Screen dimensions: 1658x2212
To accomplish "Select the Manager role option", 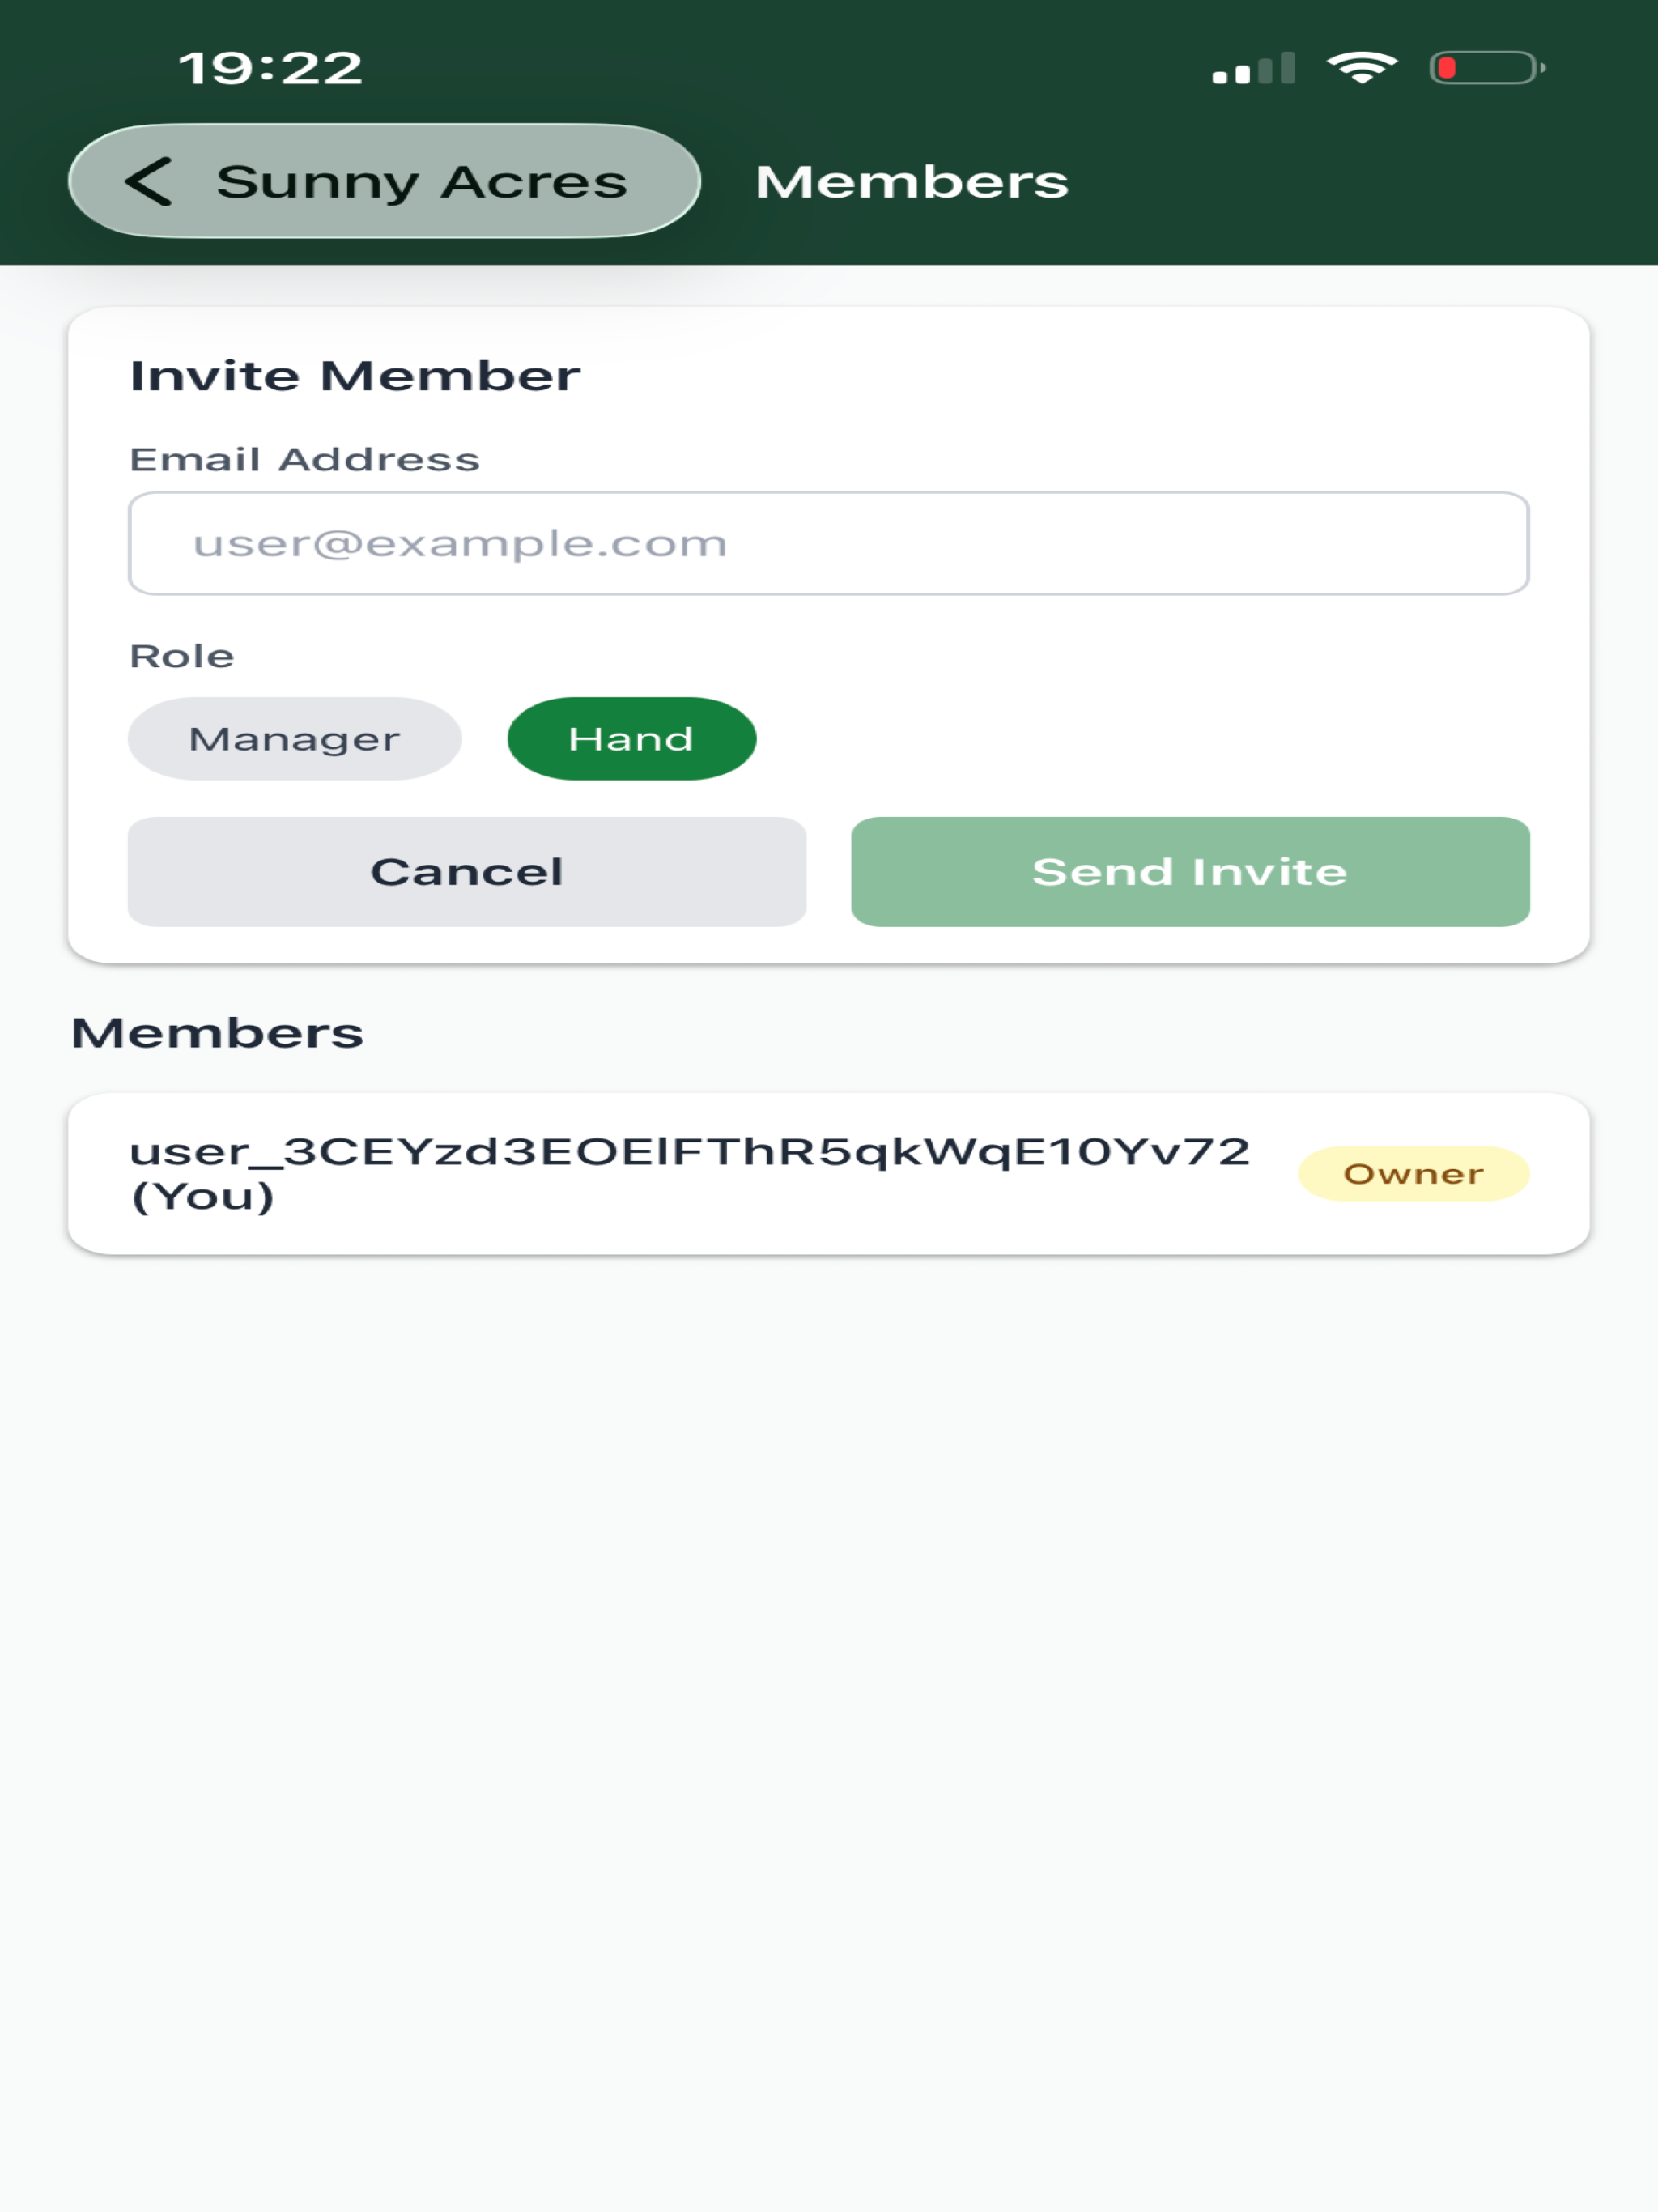I will (295, 739).
